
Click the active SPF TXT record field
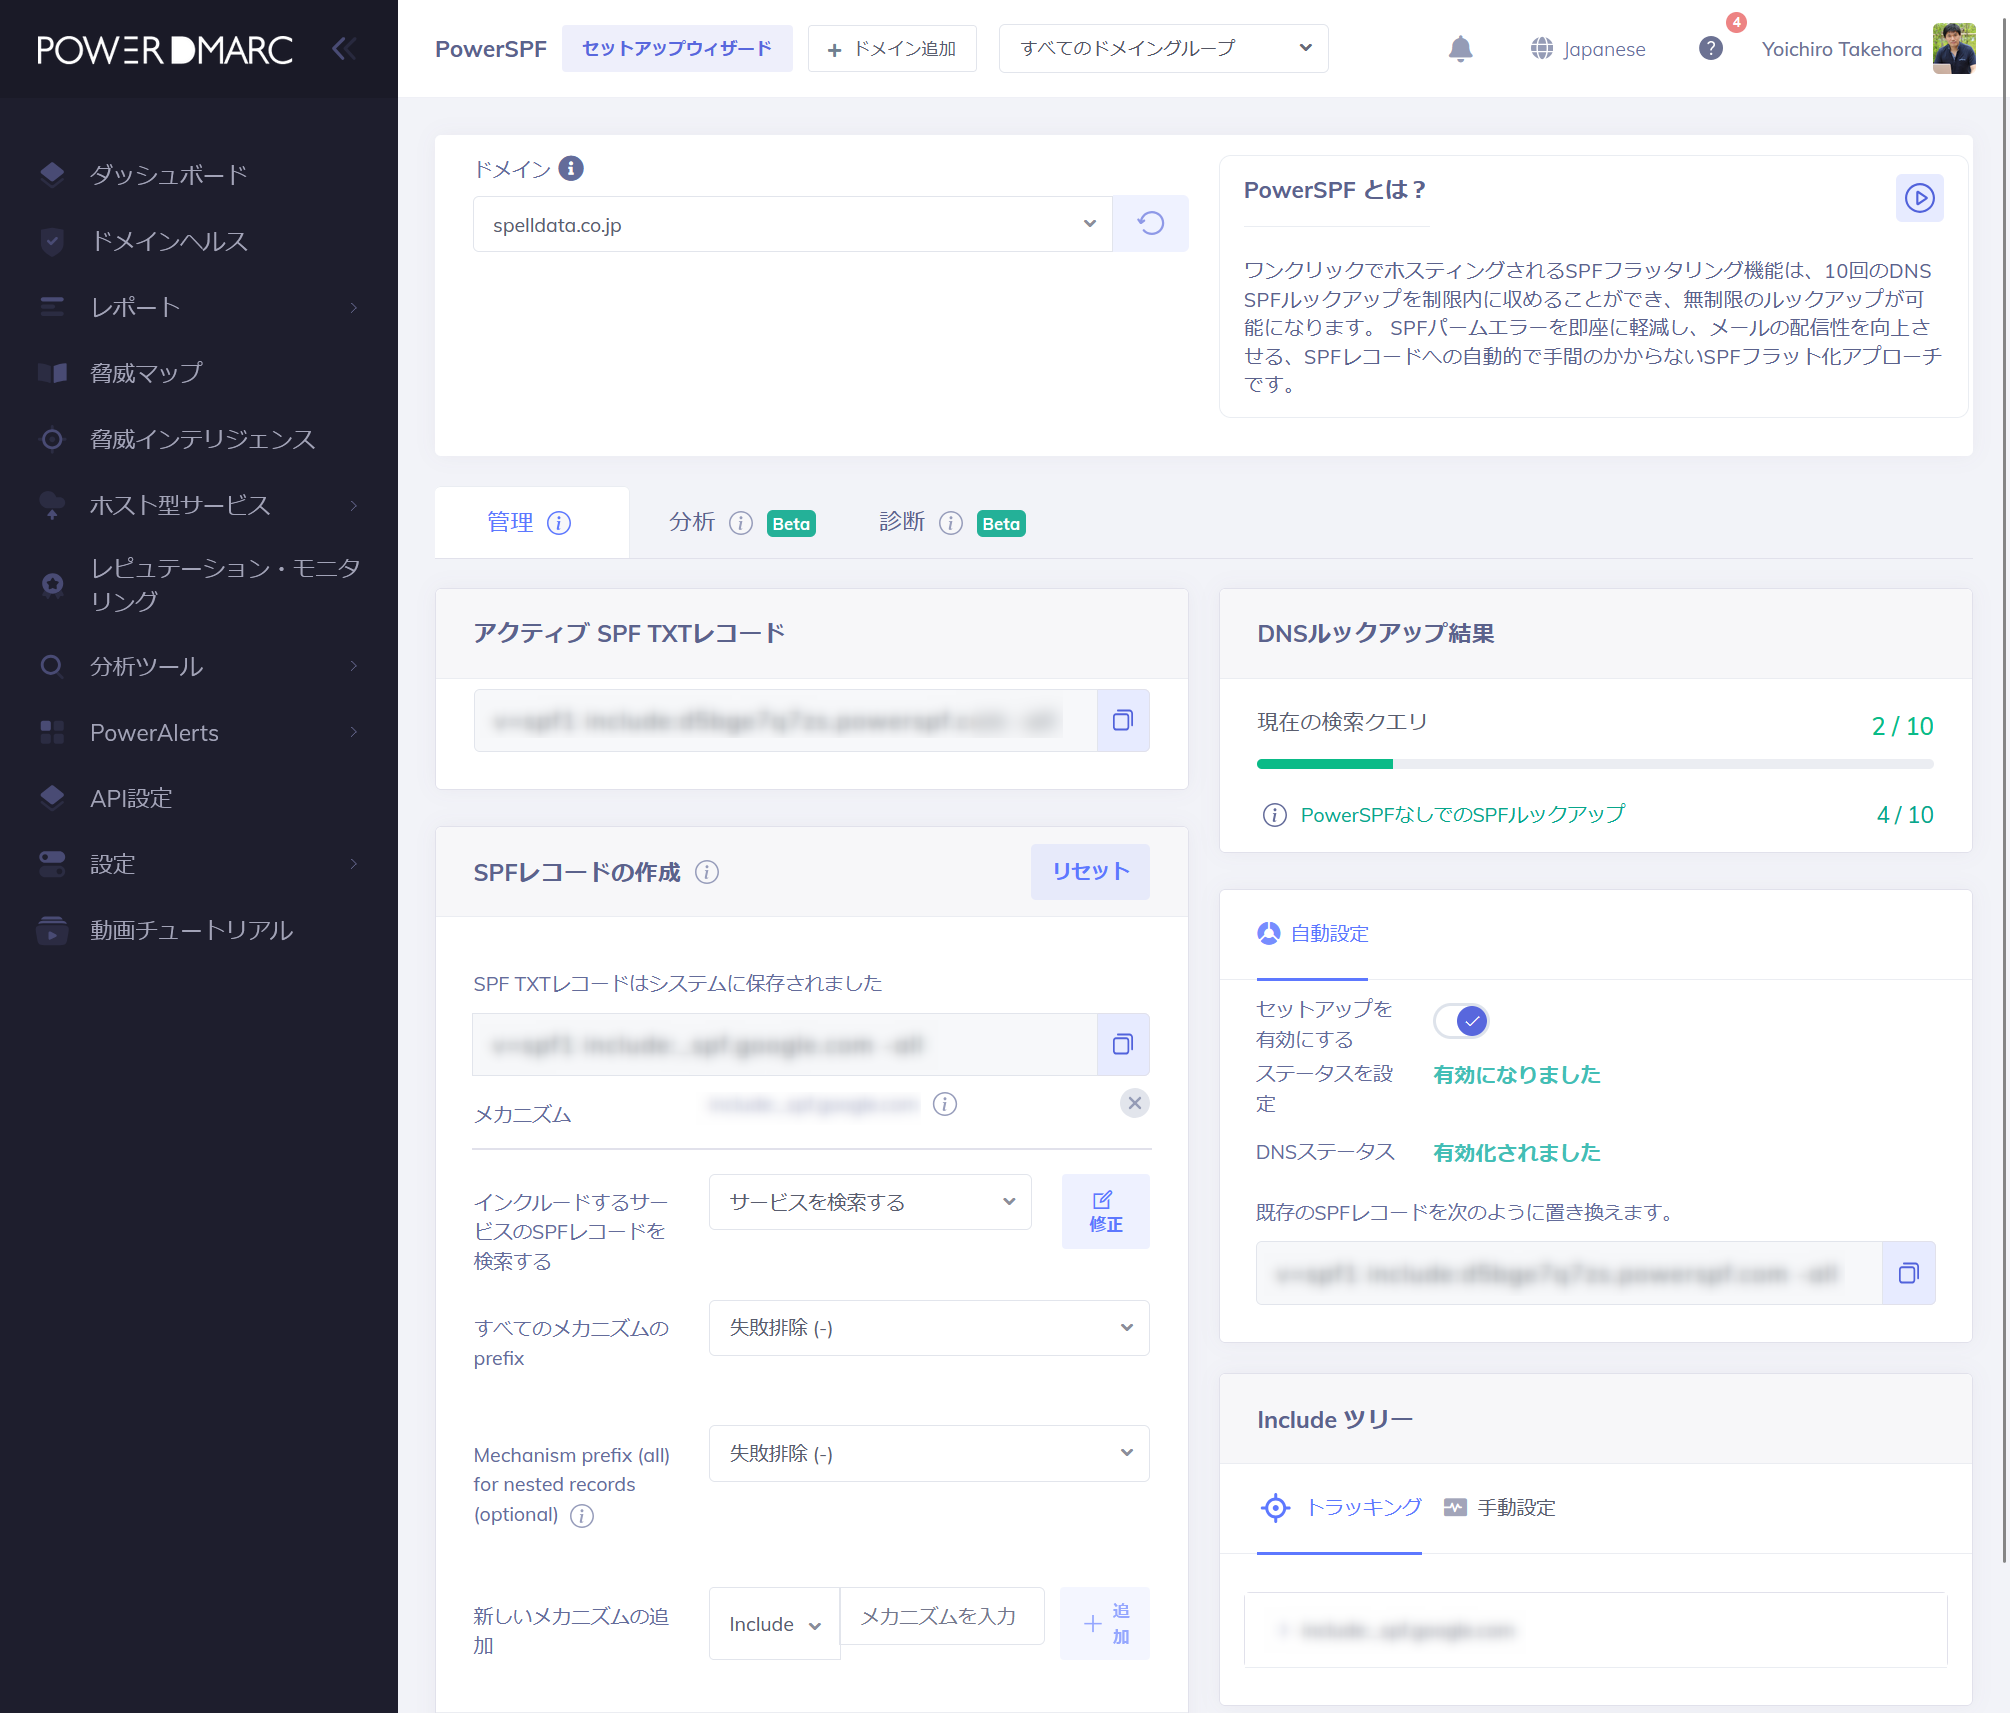tap(785, 720)
